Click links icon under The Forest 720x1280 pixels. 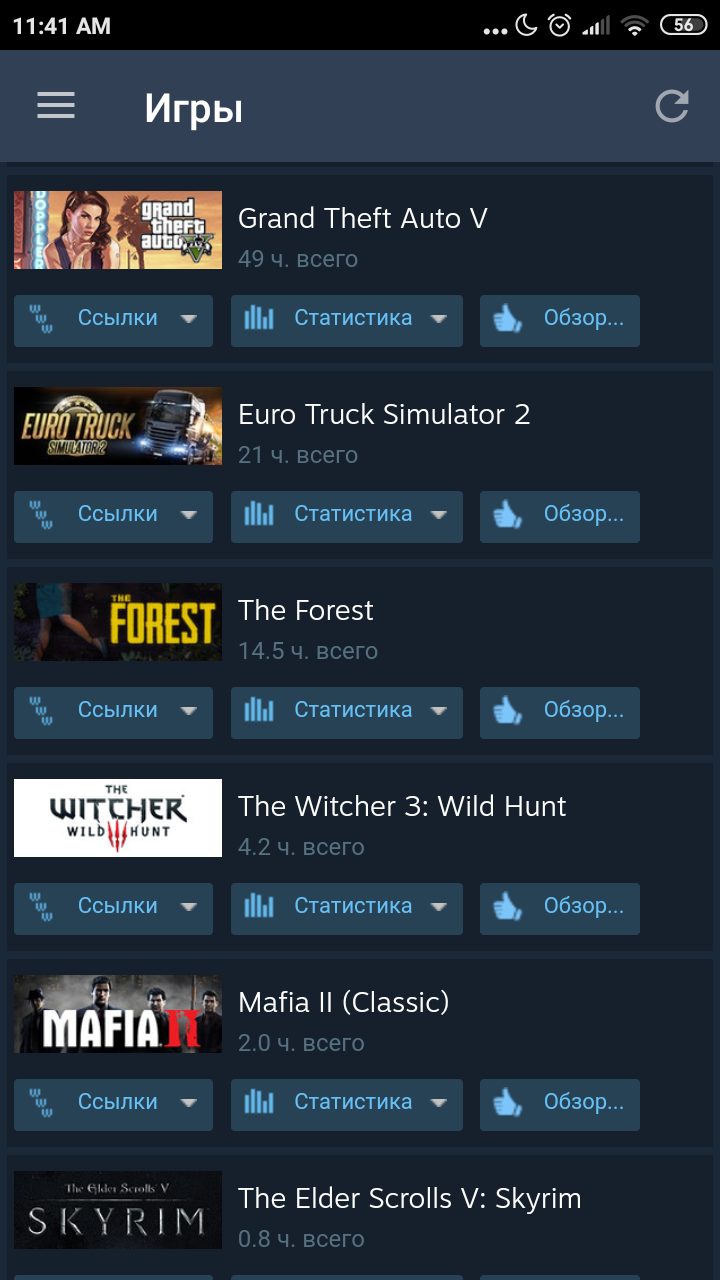tap(41, 711)
